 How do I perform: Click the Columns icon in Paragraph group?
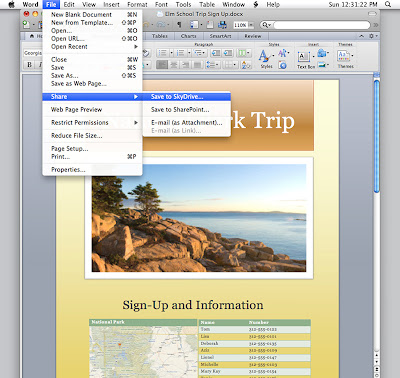(x=243, y=53)
